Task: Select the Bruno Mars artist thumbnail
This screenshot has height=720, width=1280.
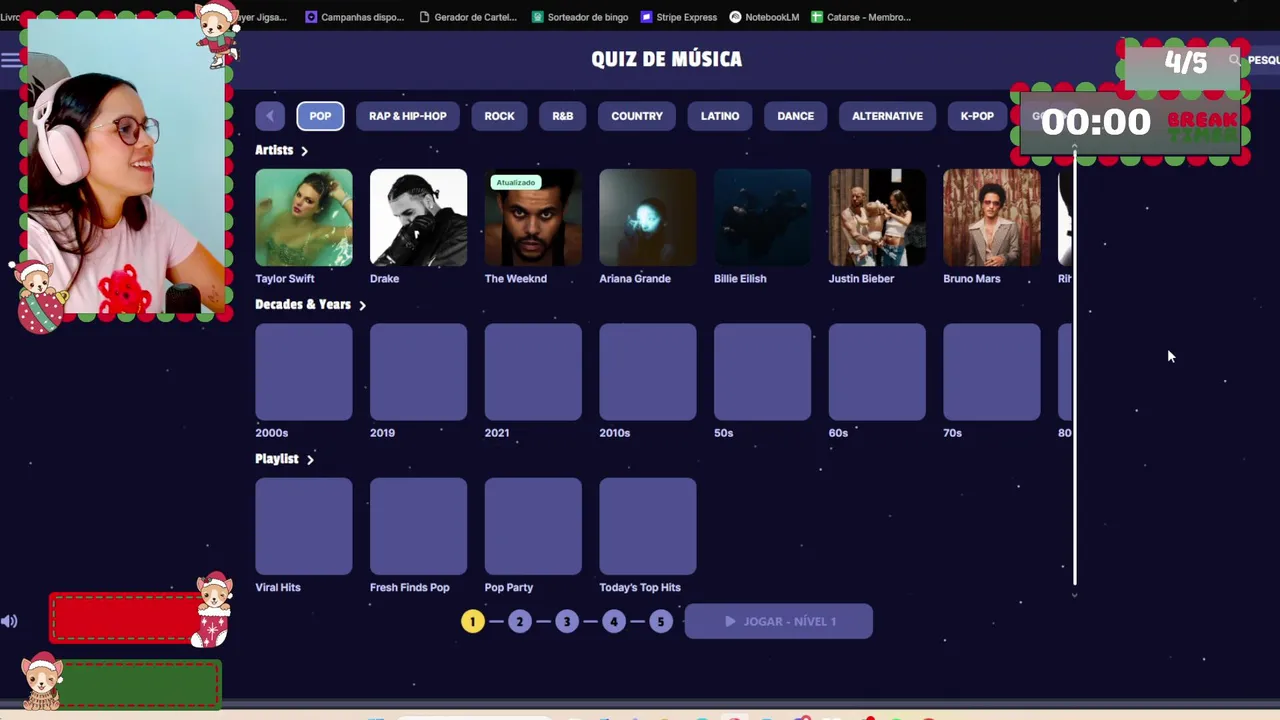Action: pyautogui.click(x=992, y=217)
